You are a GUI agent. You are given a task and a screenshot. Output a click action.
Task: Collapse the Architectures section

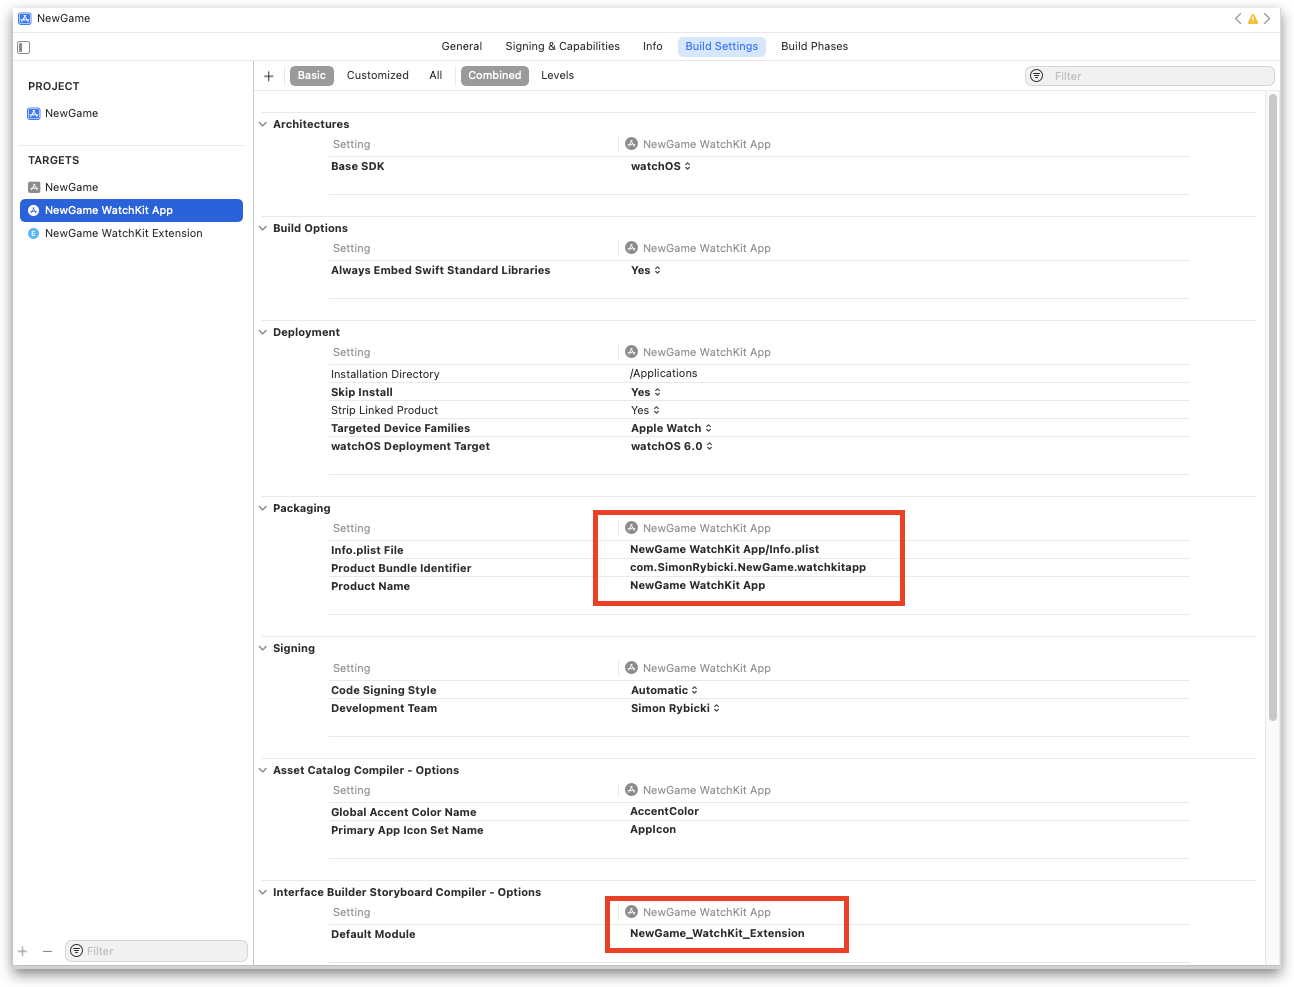(x=263, y=125)
